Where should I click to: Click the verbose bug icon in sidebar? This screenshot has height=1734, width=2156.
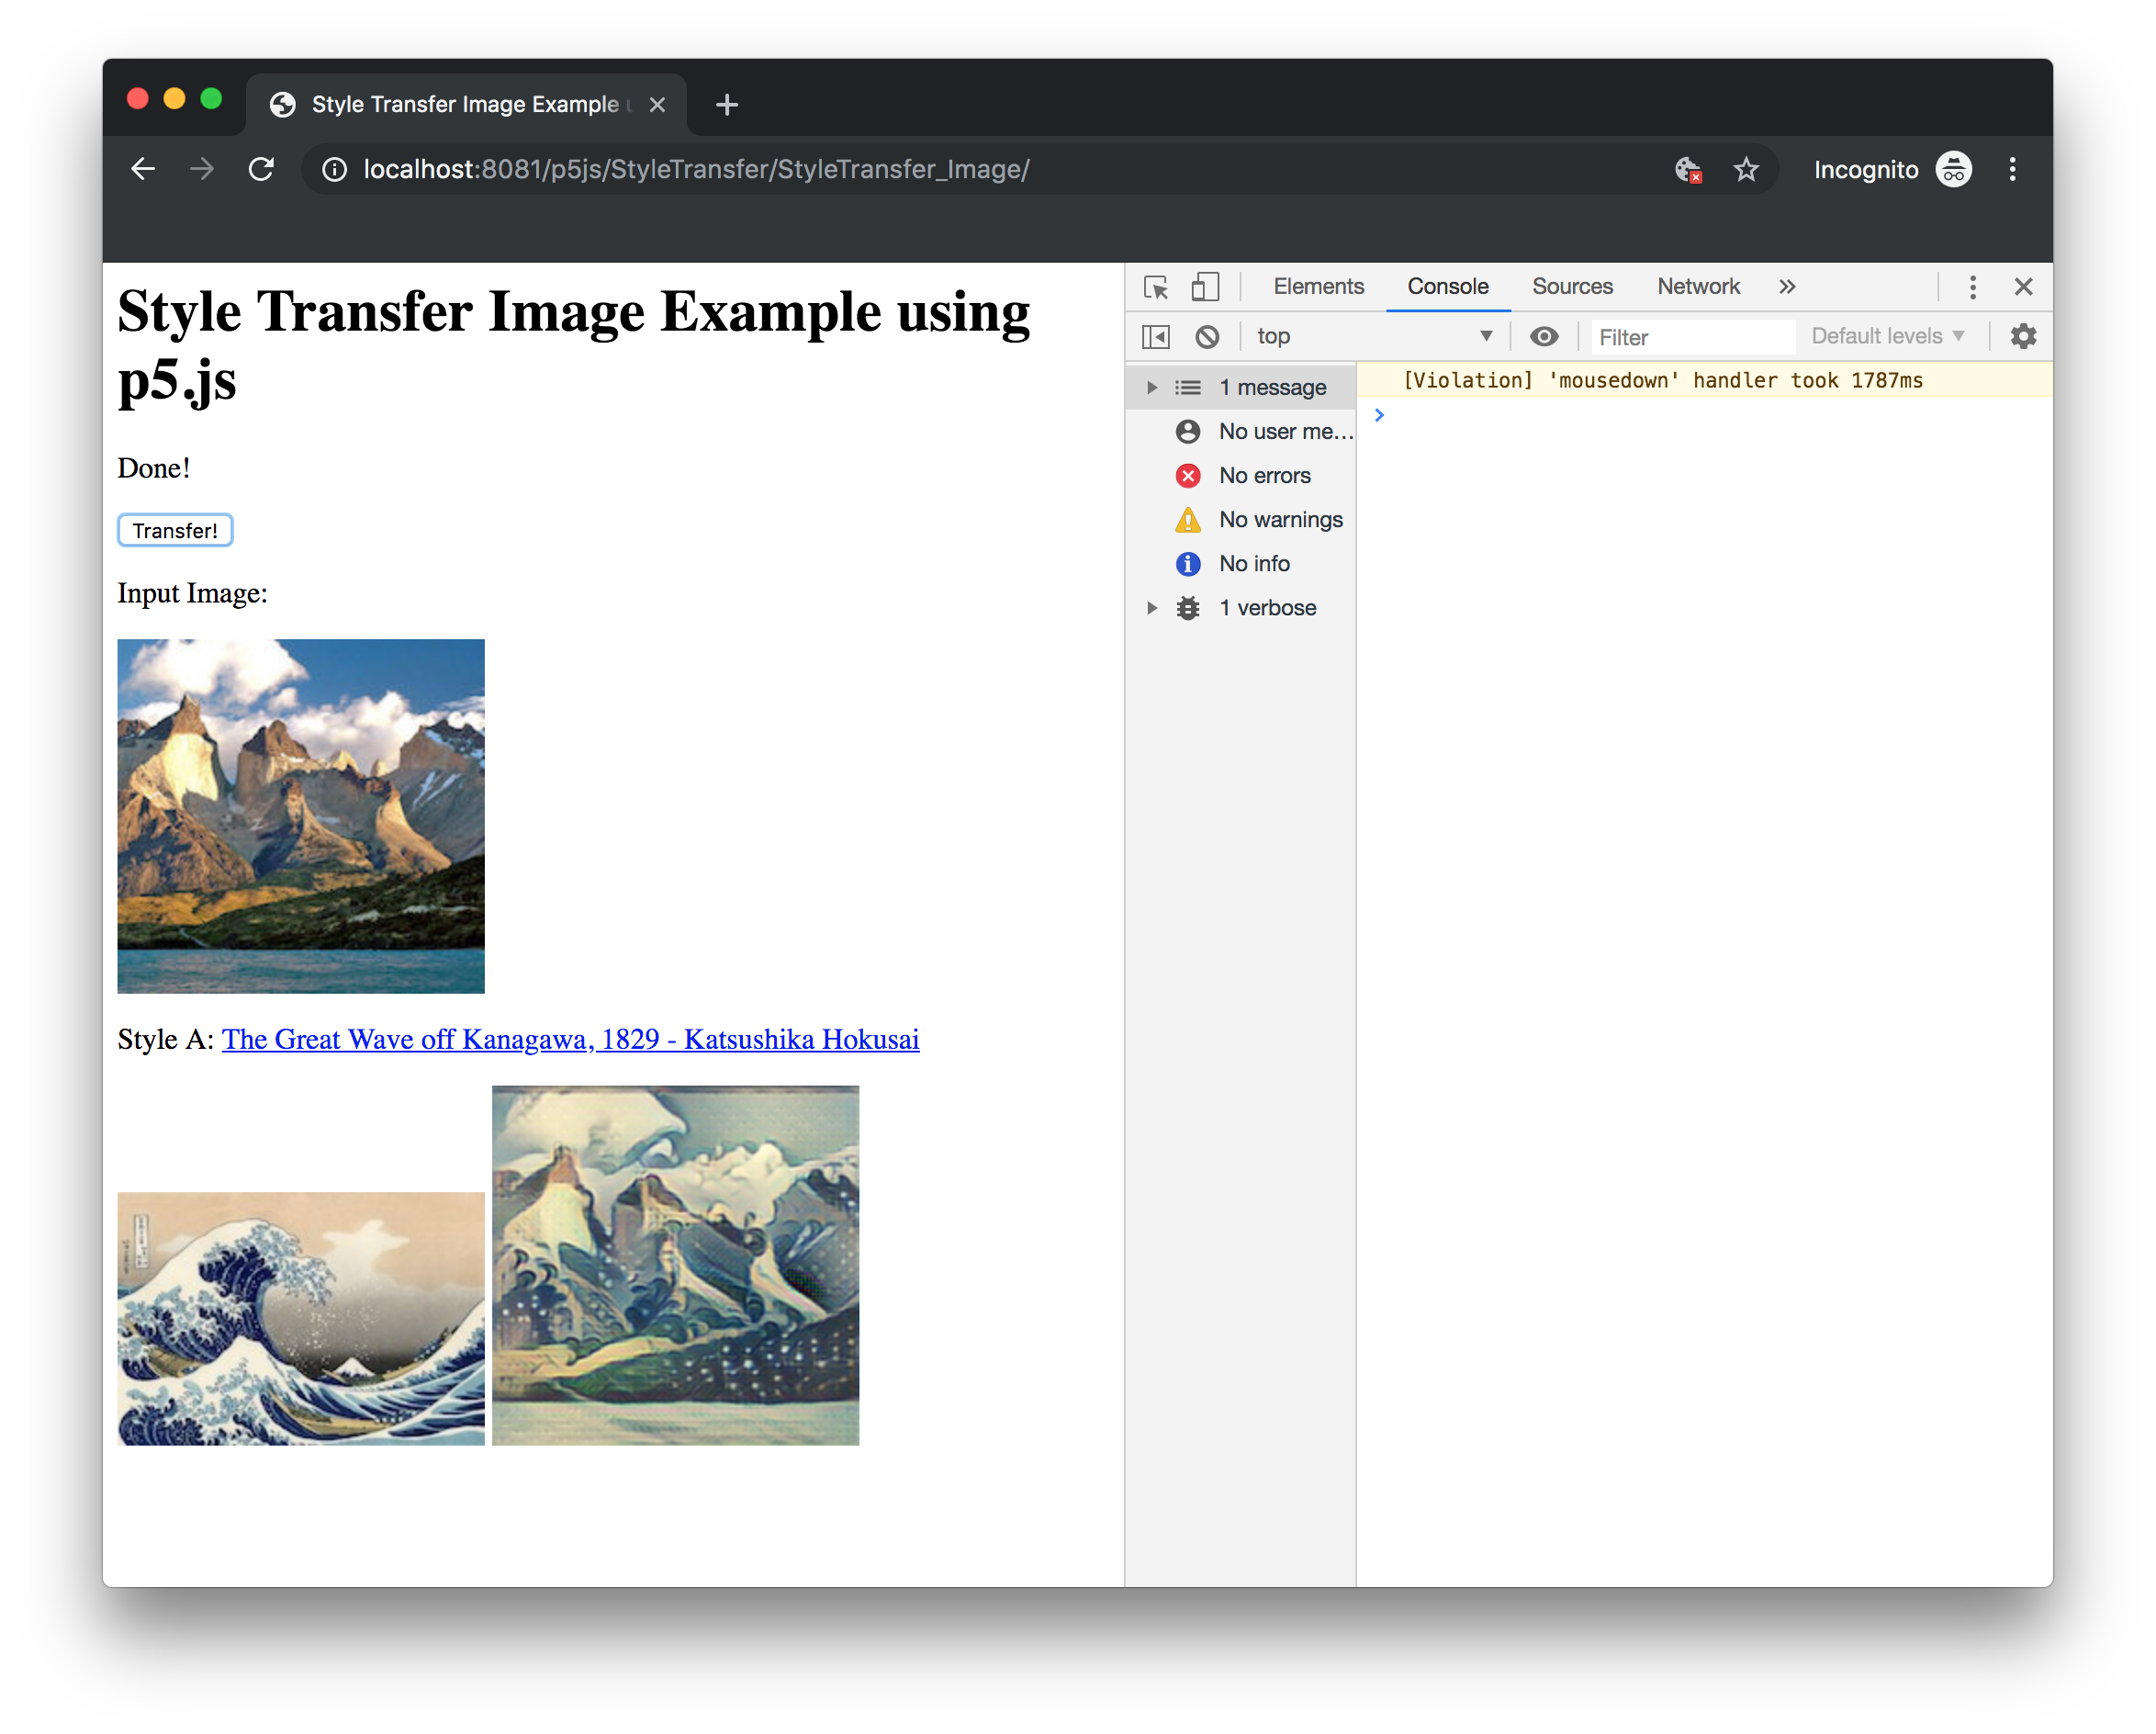pos(1187,607)
